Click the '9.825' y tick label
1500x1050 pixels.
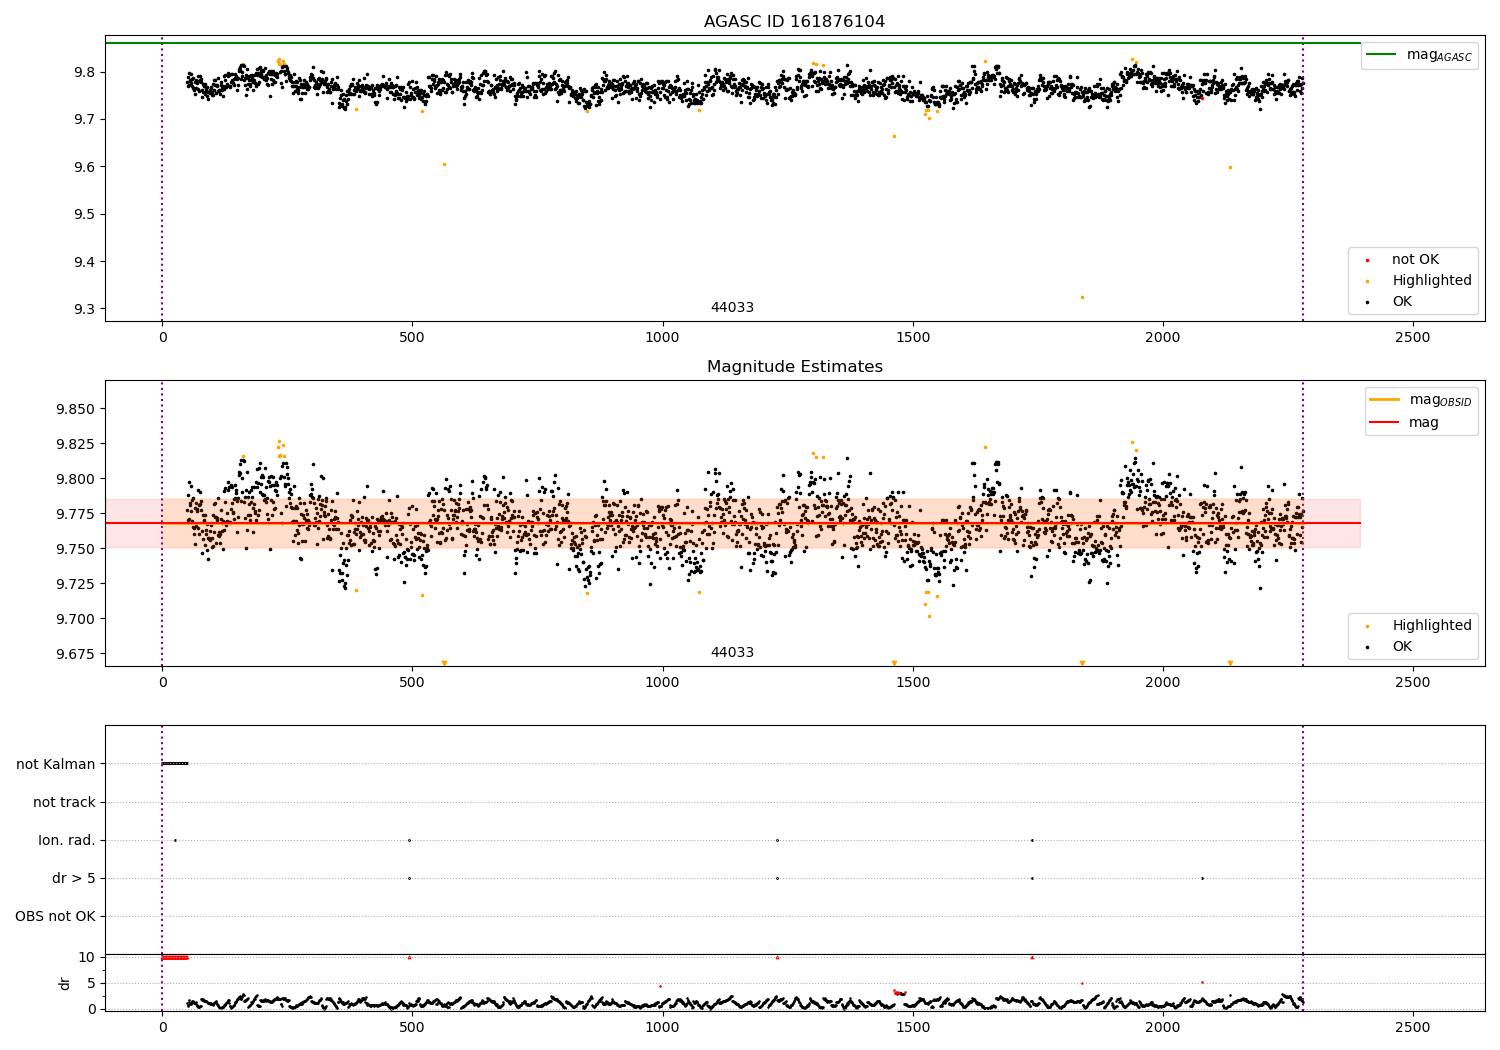(75, 444)
